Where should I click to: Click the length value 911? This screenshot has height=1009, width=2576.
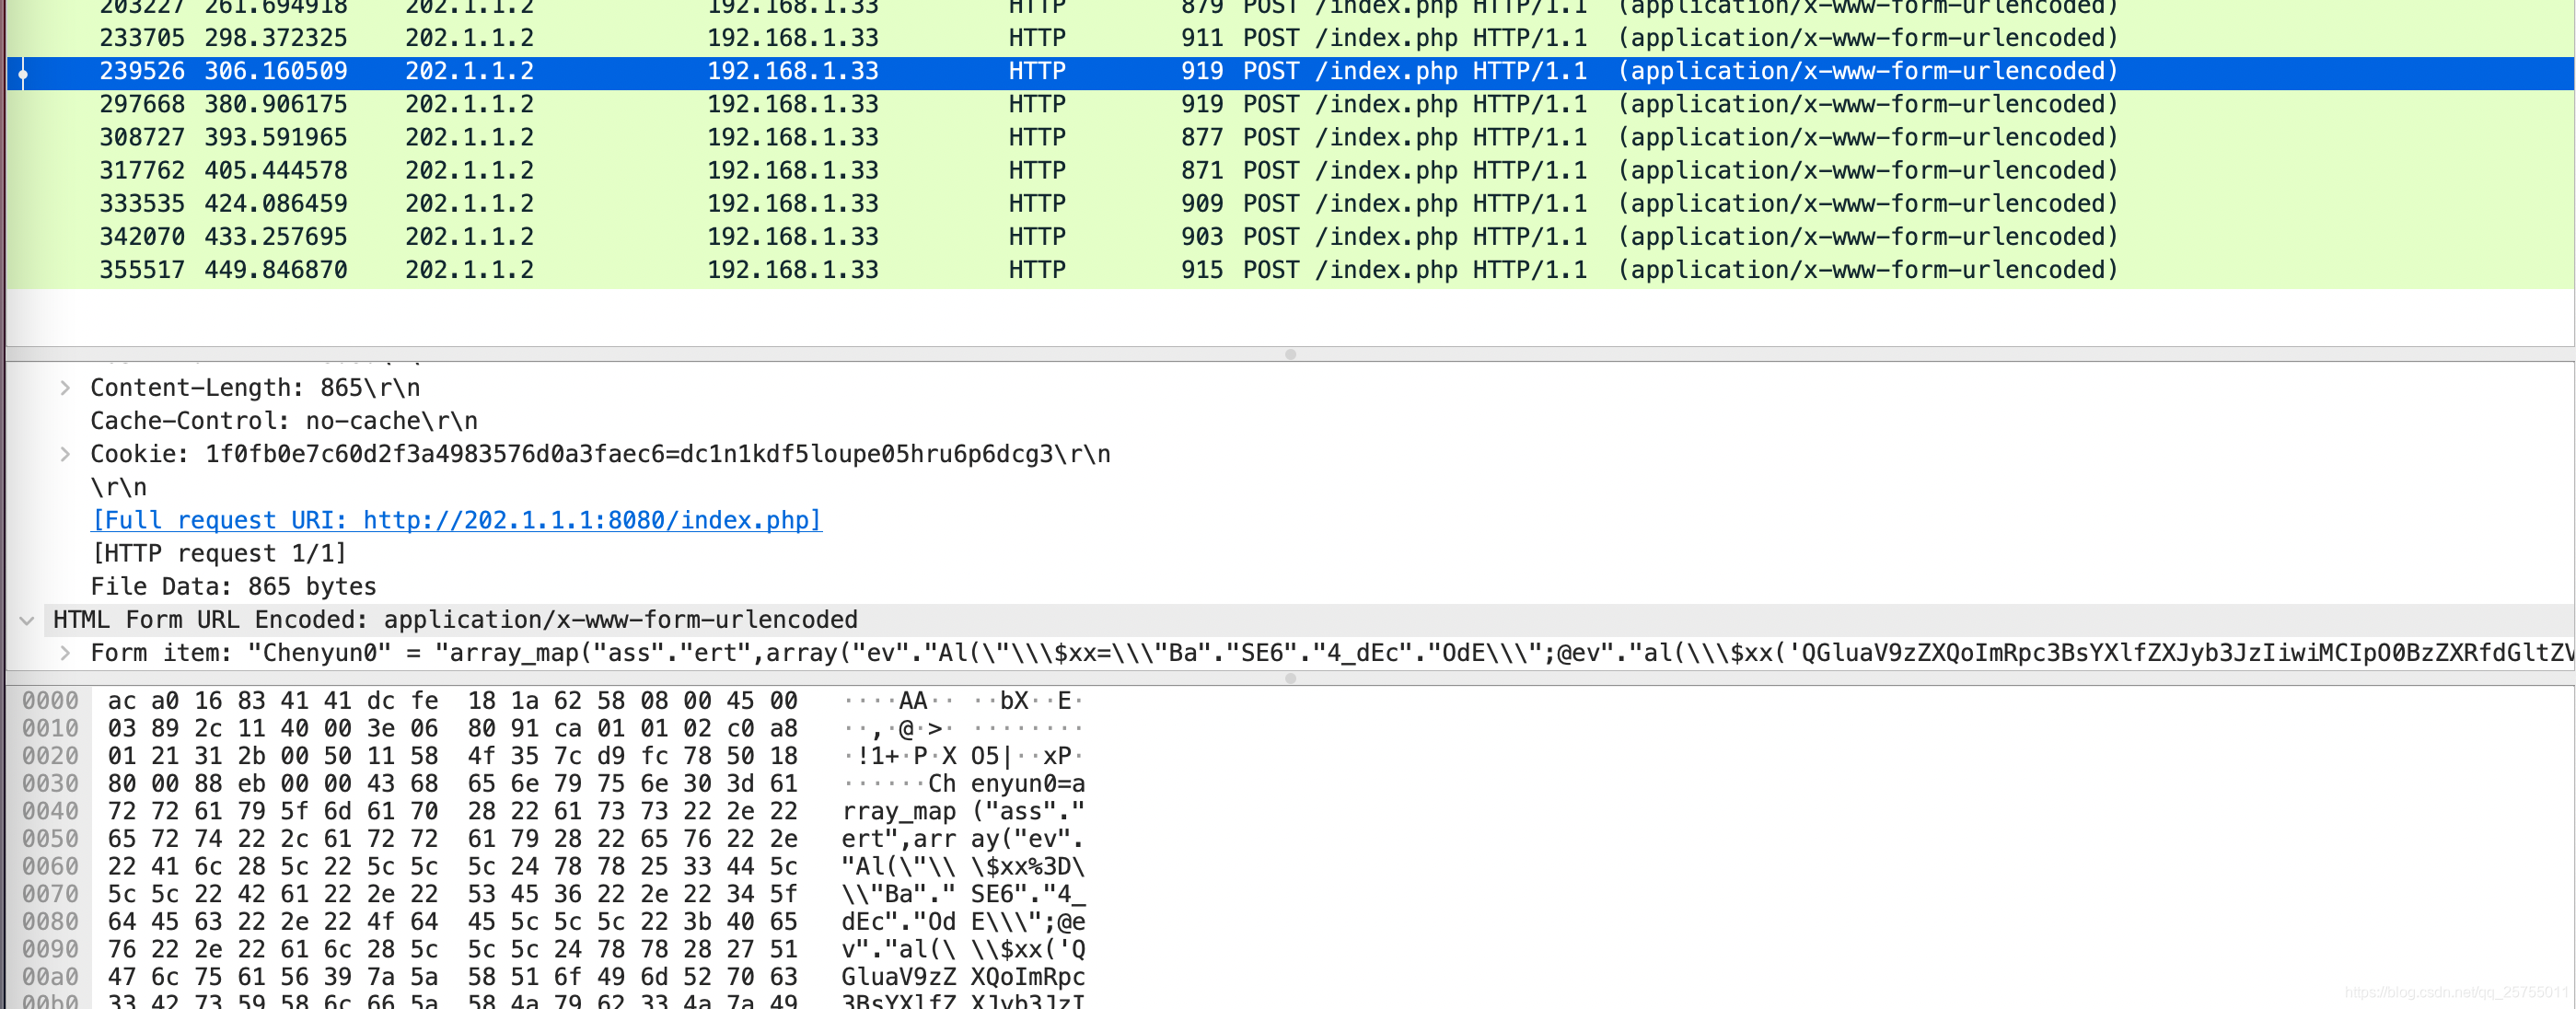pyautogui.click(x=1202, y=38)
